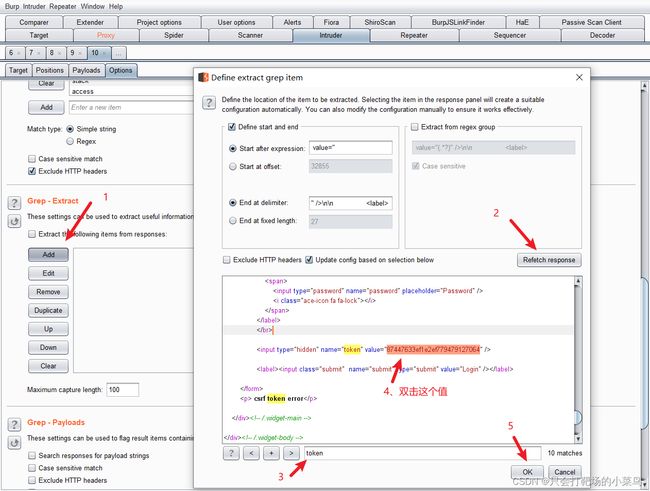Viewport: 650px width, 491px height.
Task: Click the Down button
Action: click(49, 348)
